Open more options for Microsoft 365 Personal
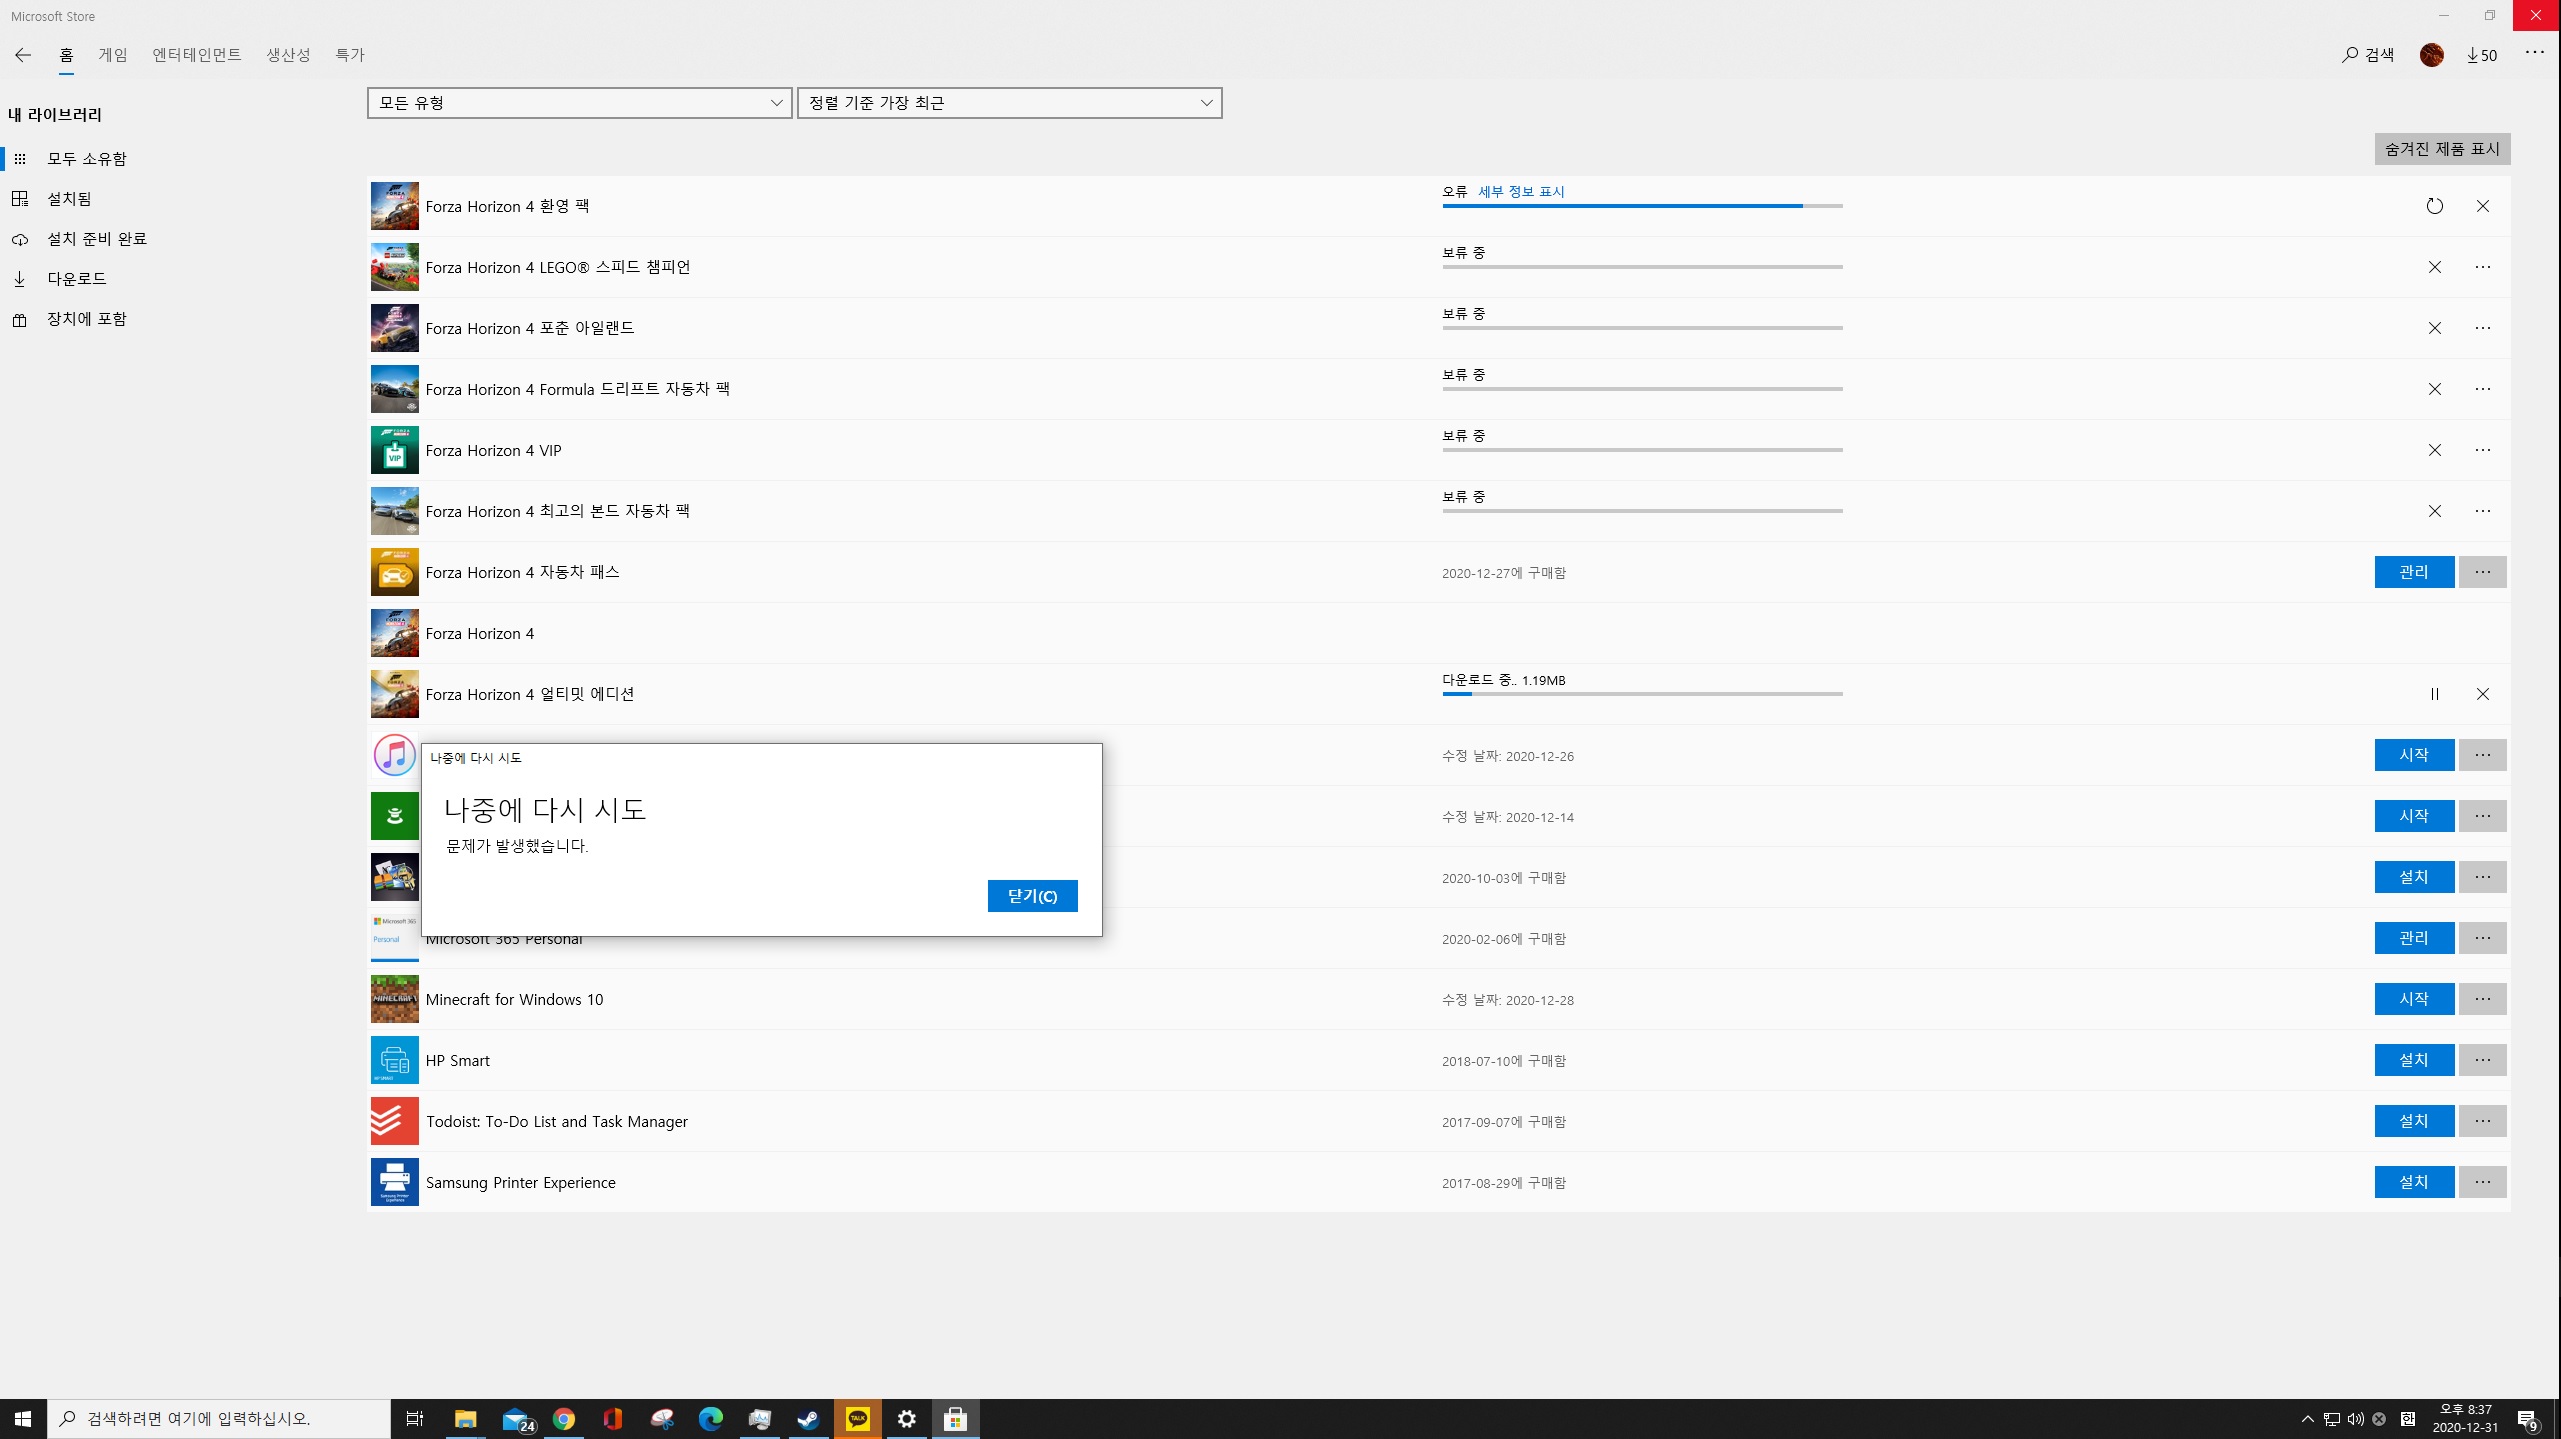This screenshot has width=2561, height=1439. [2482, 938]
